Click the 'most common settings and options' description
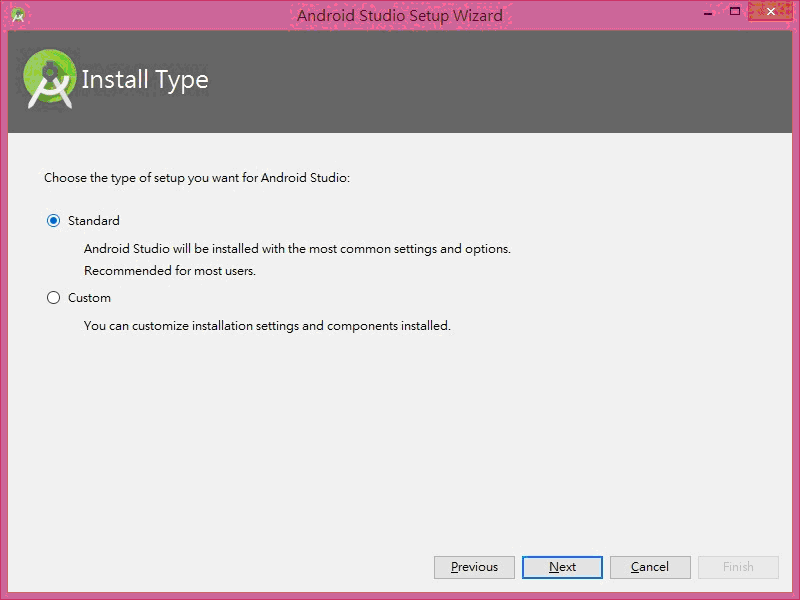 297,249
